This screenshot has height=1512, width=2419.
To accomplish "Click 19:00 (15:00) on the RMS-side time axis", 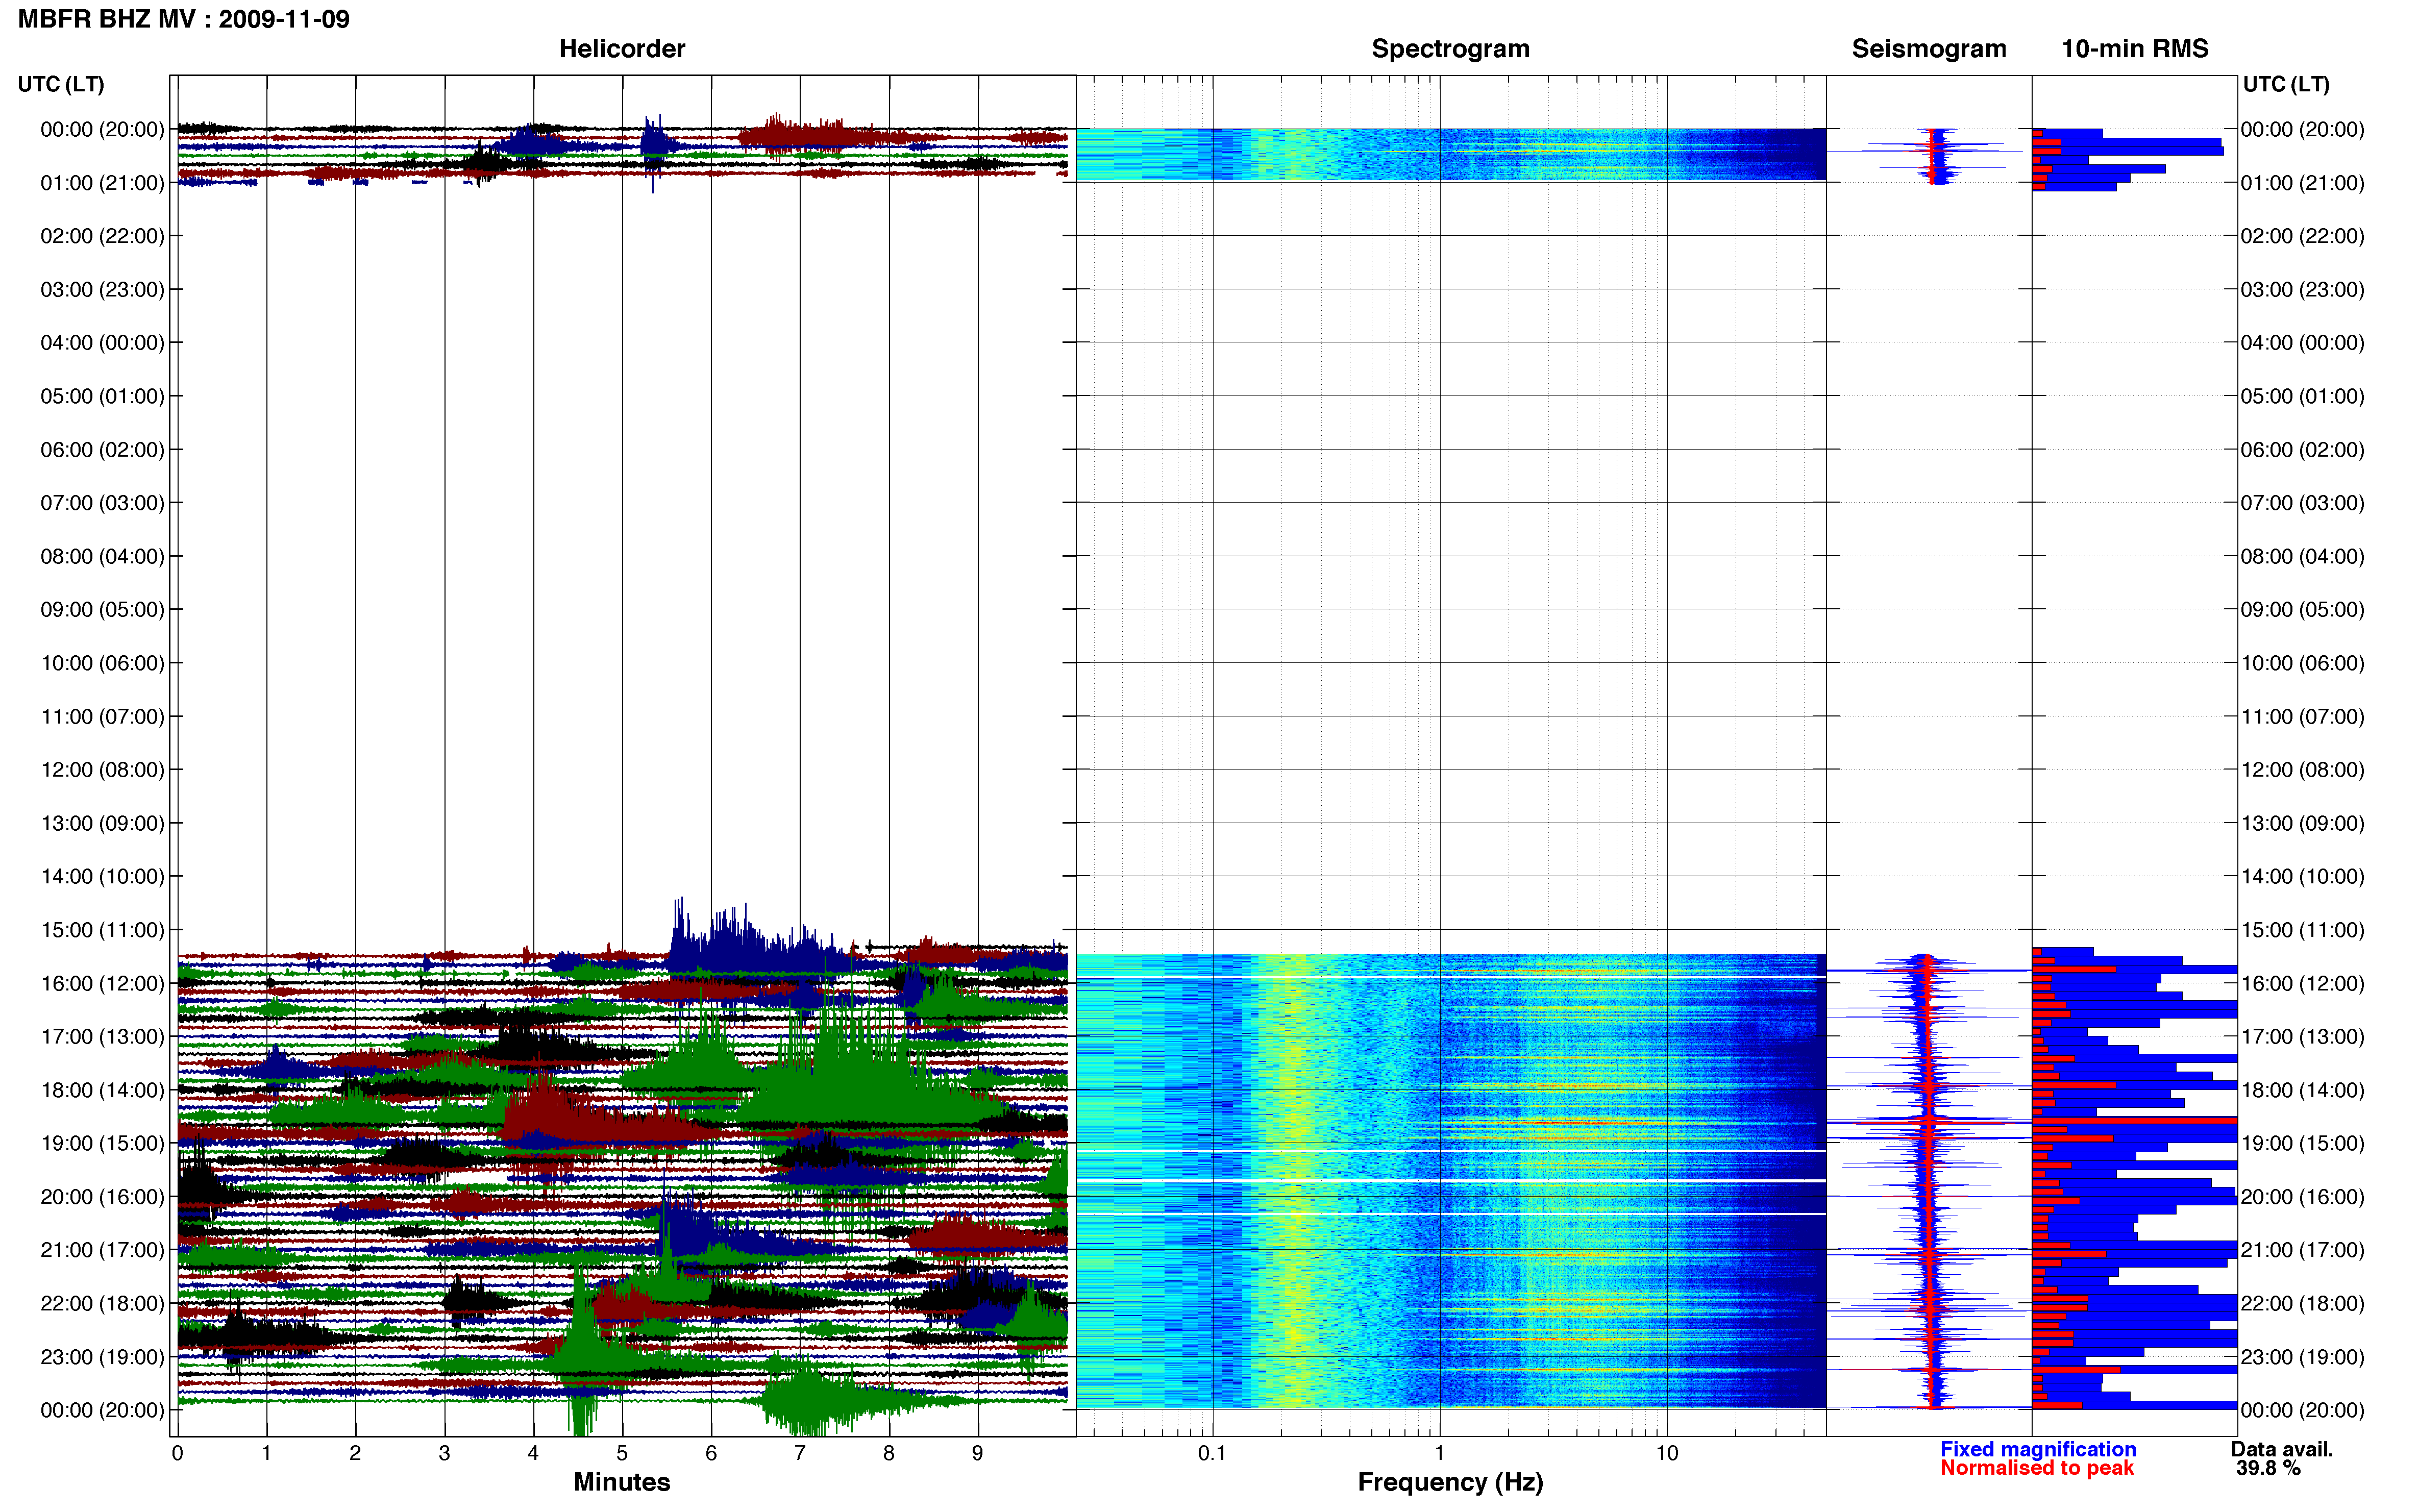I will [2302, 1143].
